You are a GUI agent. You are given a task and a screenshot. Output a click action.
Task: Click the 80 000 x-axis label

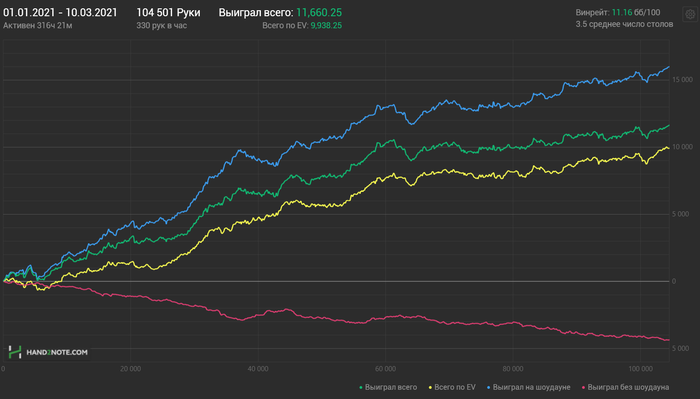(x=513, y=369)
